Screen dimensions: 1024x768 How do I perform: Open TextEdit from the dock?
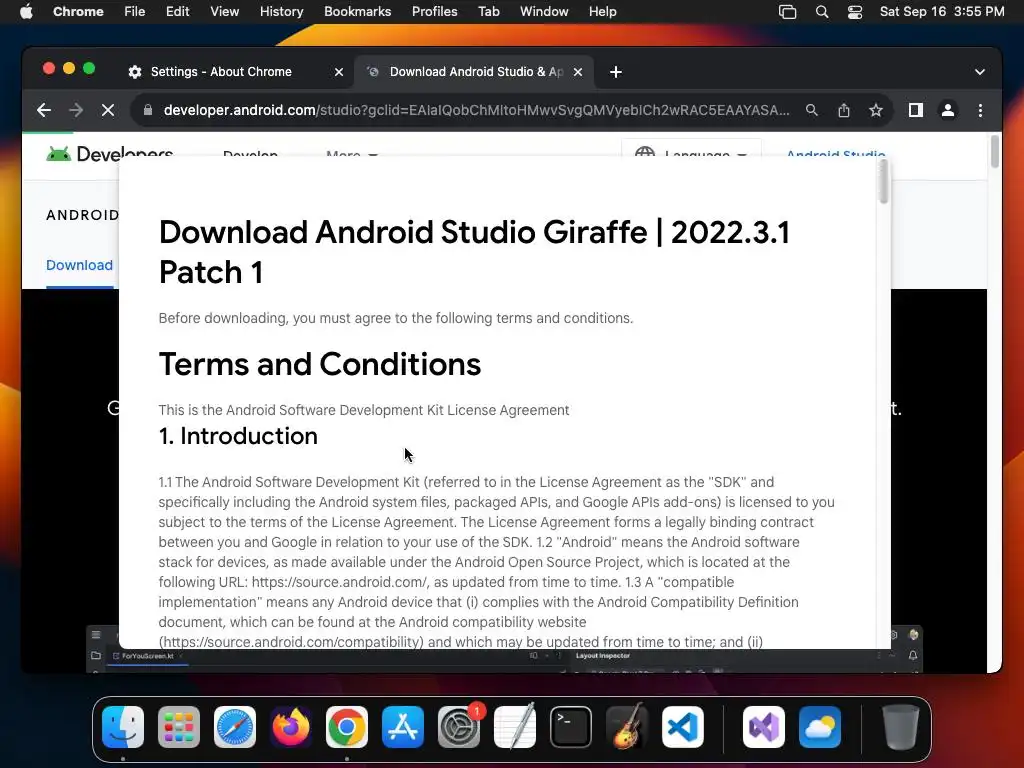[x=515, y=727]
